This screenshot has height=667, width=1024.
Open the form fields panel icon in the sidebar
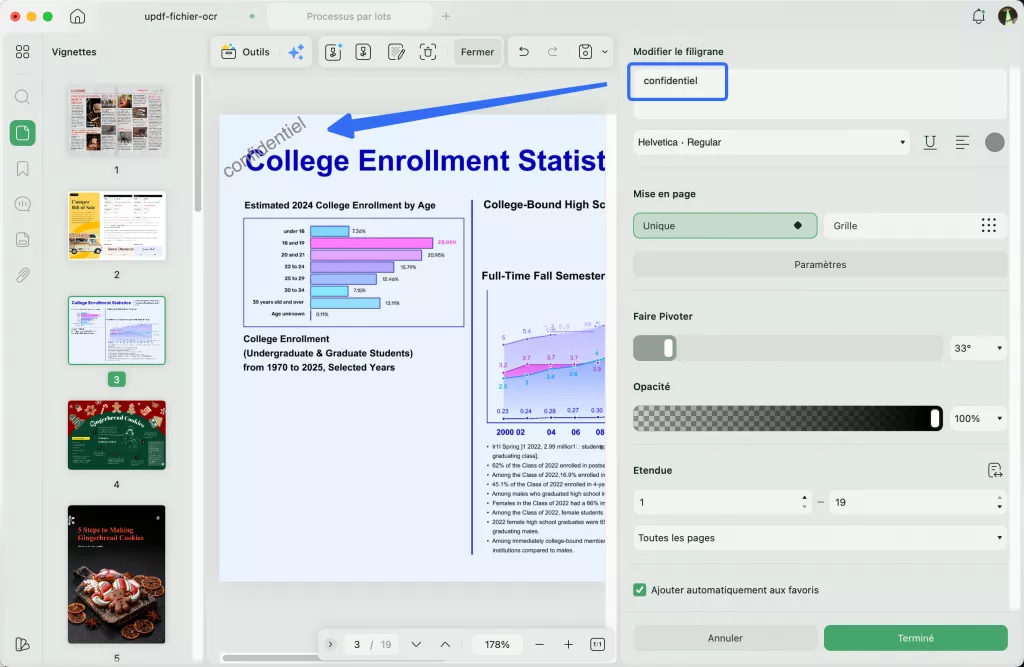click(x=22, y=240)
